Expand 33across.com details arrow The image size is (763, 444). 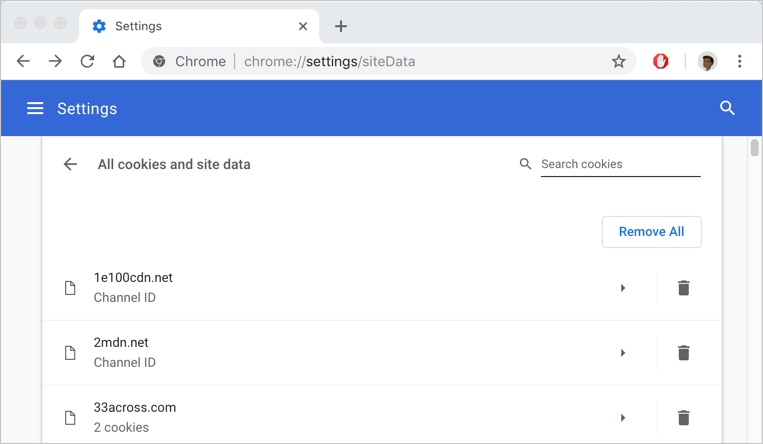point(623,418)
